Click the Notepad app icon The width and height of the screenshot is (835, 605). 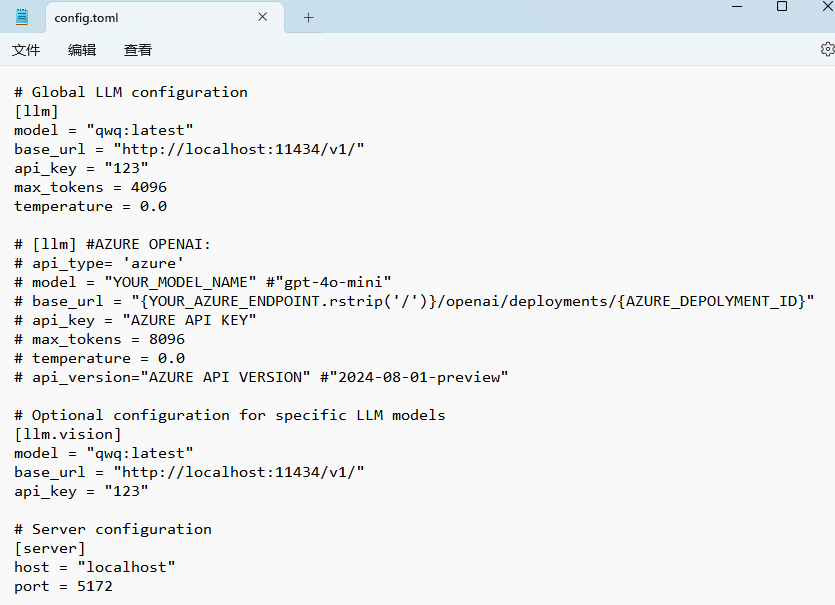(22, 17)
